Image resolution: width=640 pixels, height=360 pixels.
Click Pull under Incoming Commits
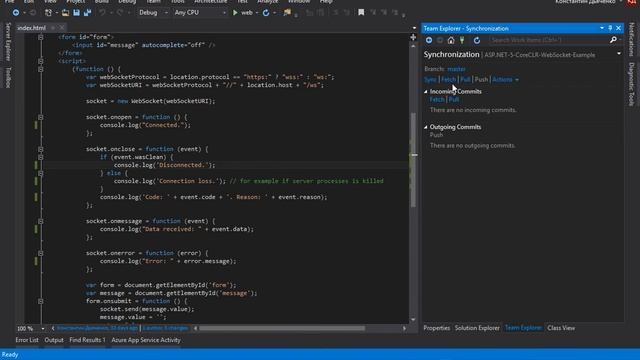(x=453, y=100)
